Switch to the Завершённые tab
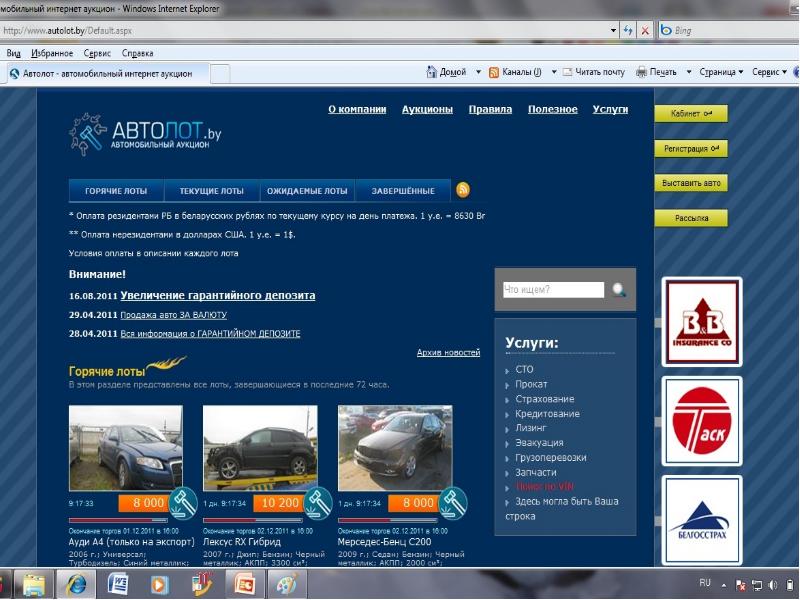 click(403, 190)
